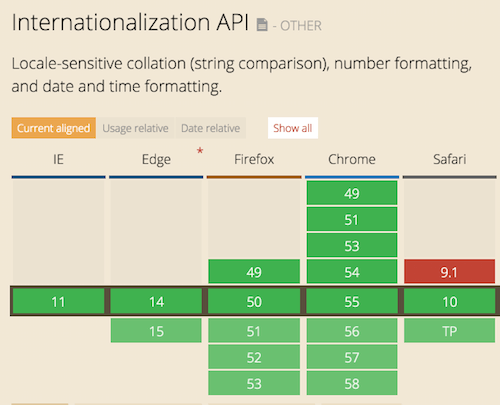Viewport: 500px width, 405px height.
Task: Select the Chrome 49 support cell
Action: [352, 193]
